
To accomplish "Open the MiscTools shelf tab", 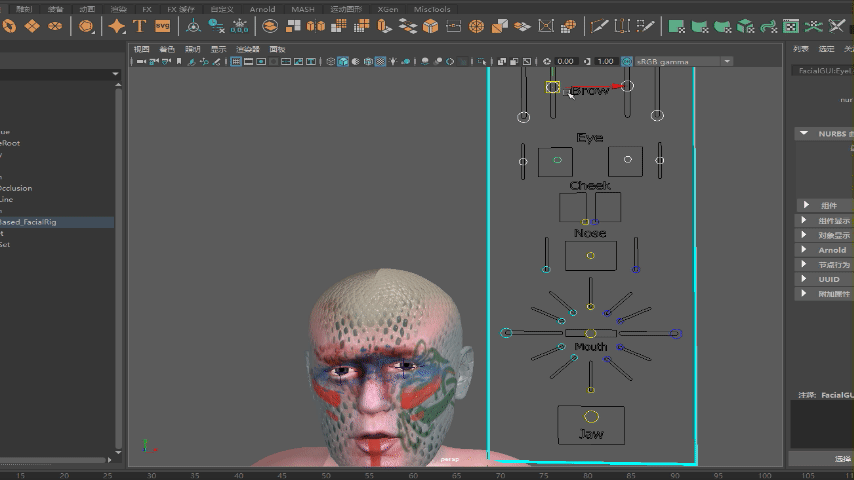I will click(431, 9).
